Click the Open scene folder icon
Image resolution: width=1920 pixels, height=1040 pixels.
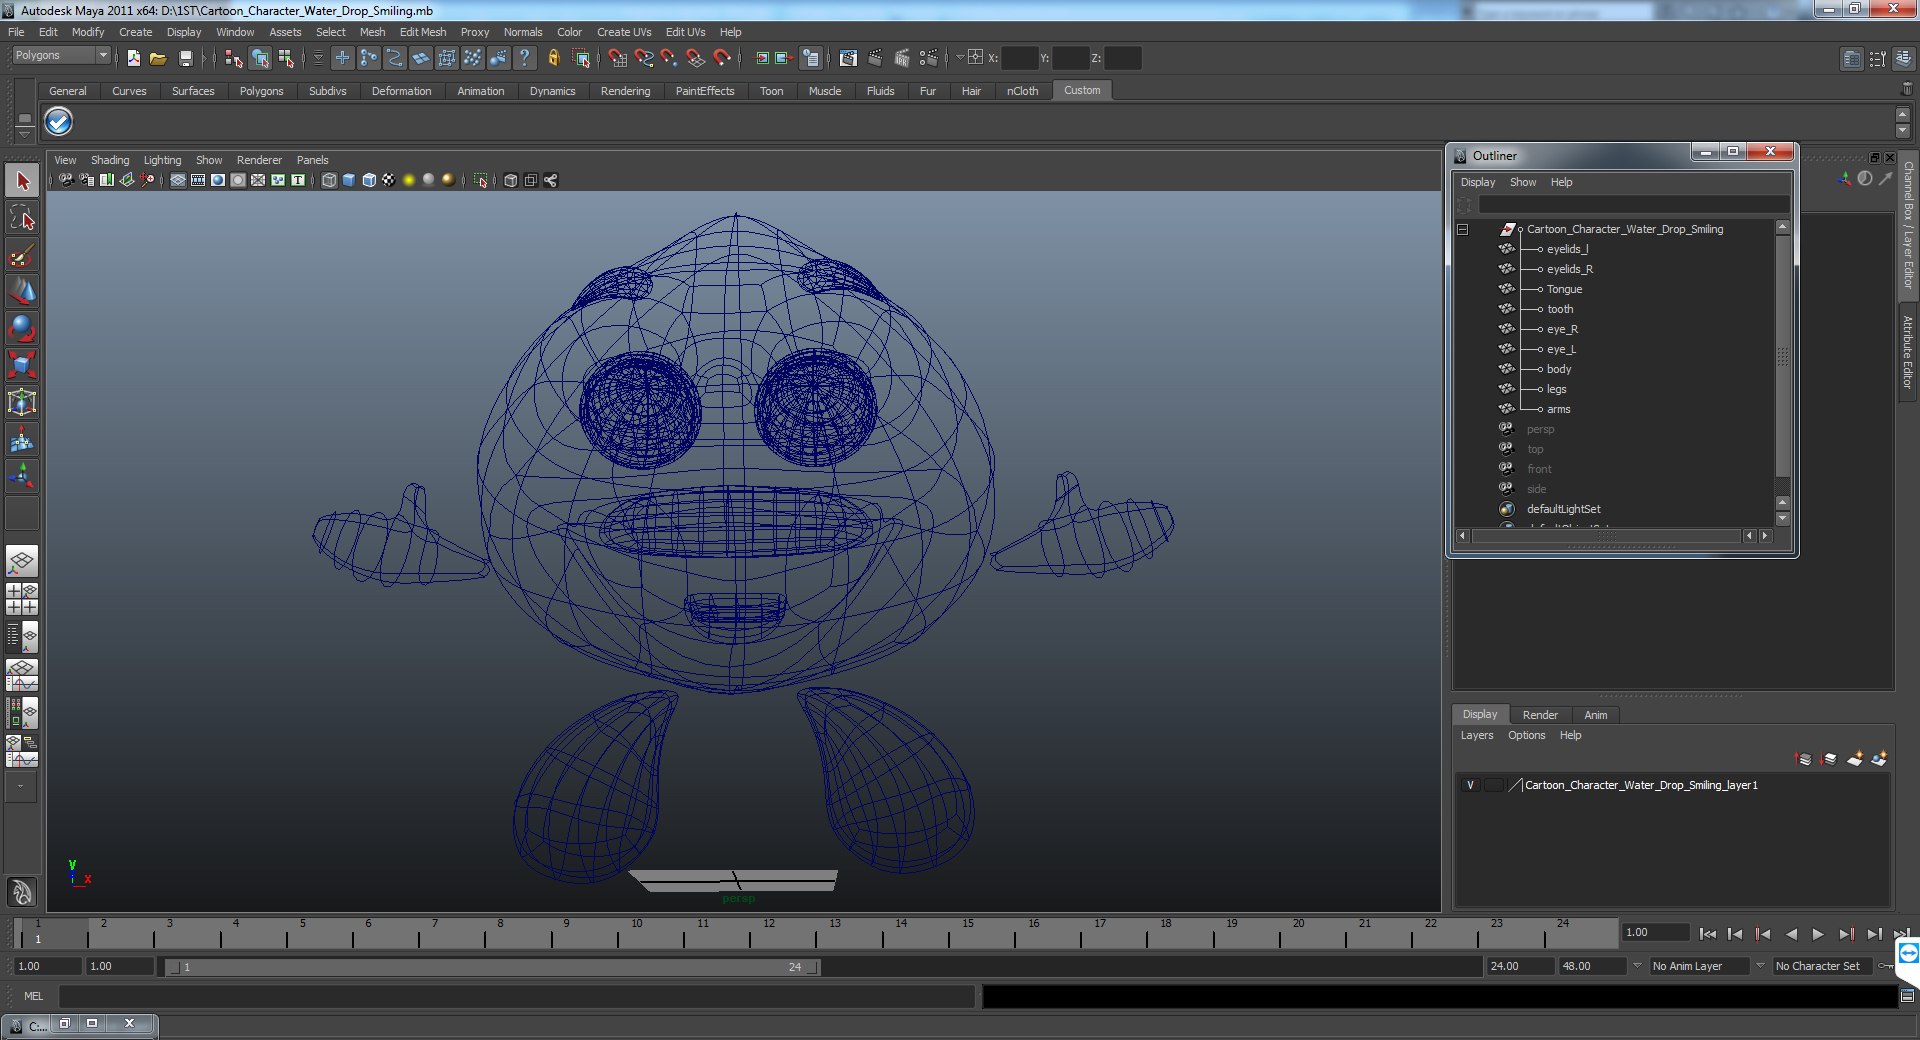pos(158,59)
